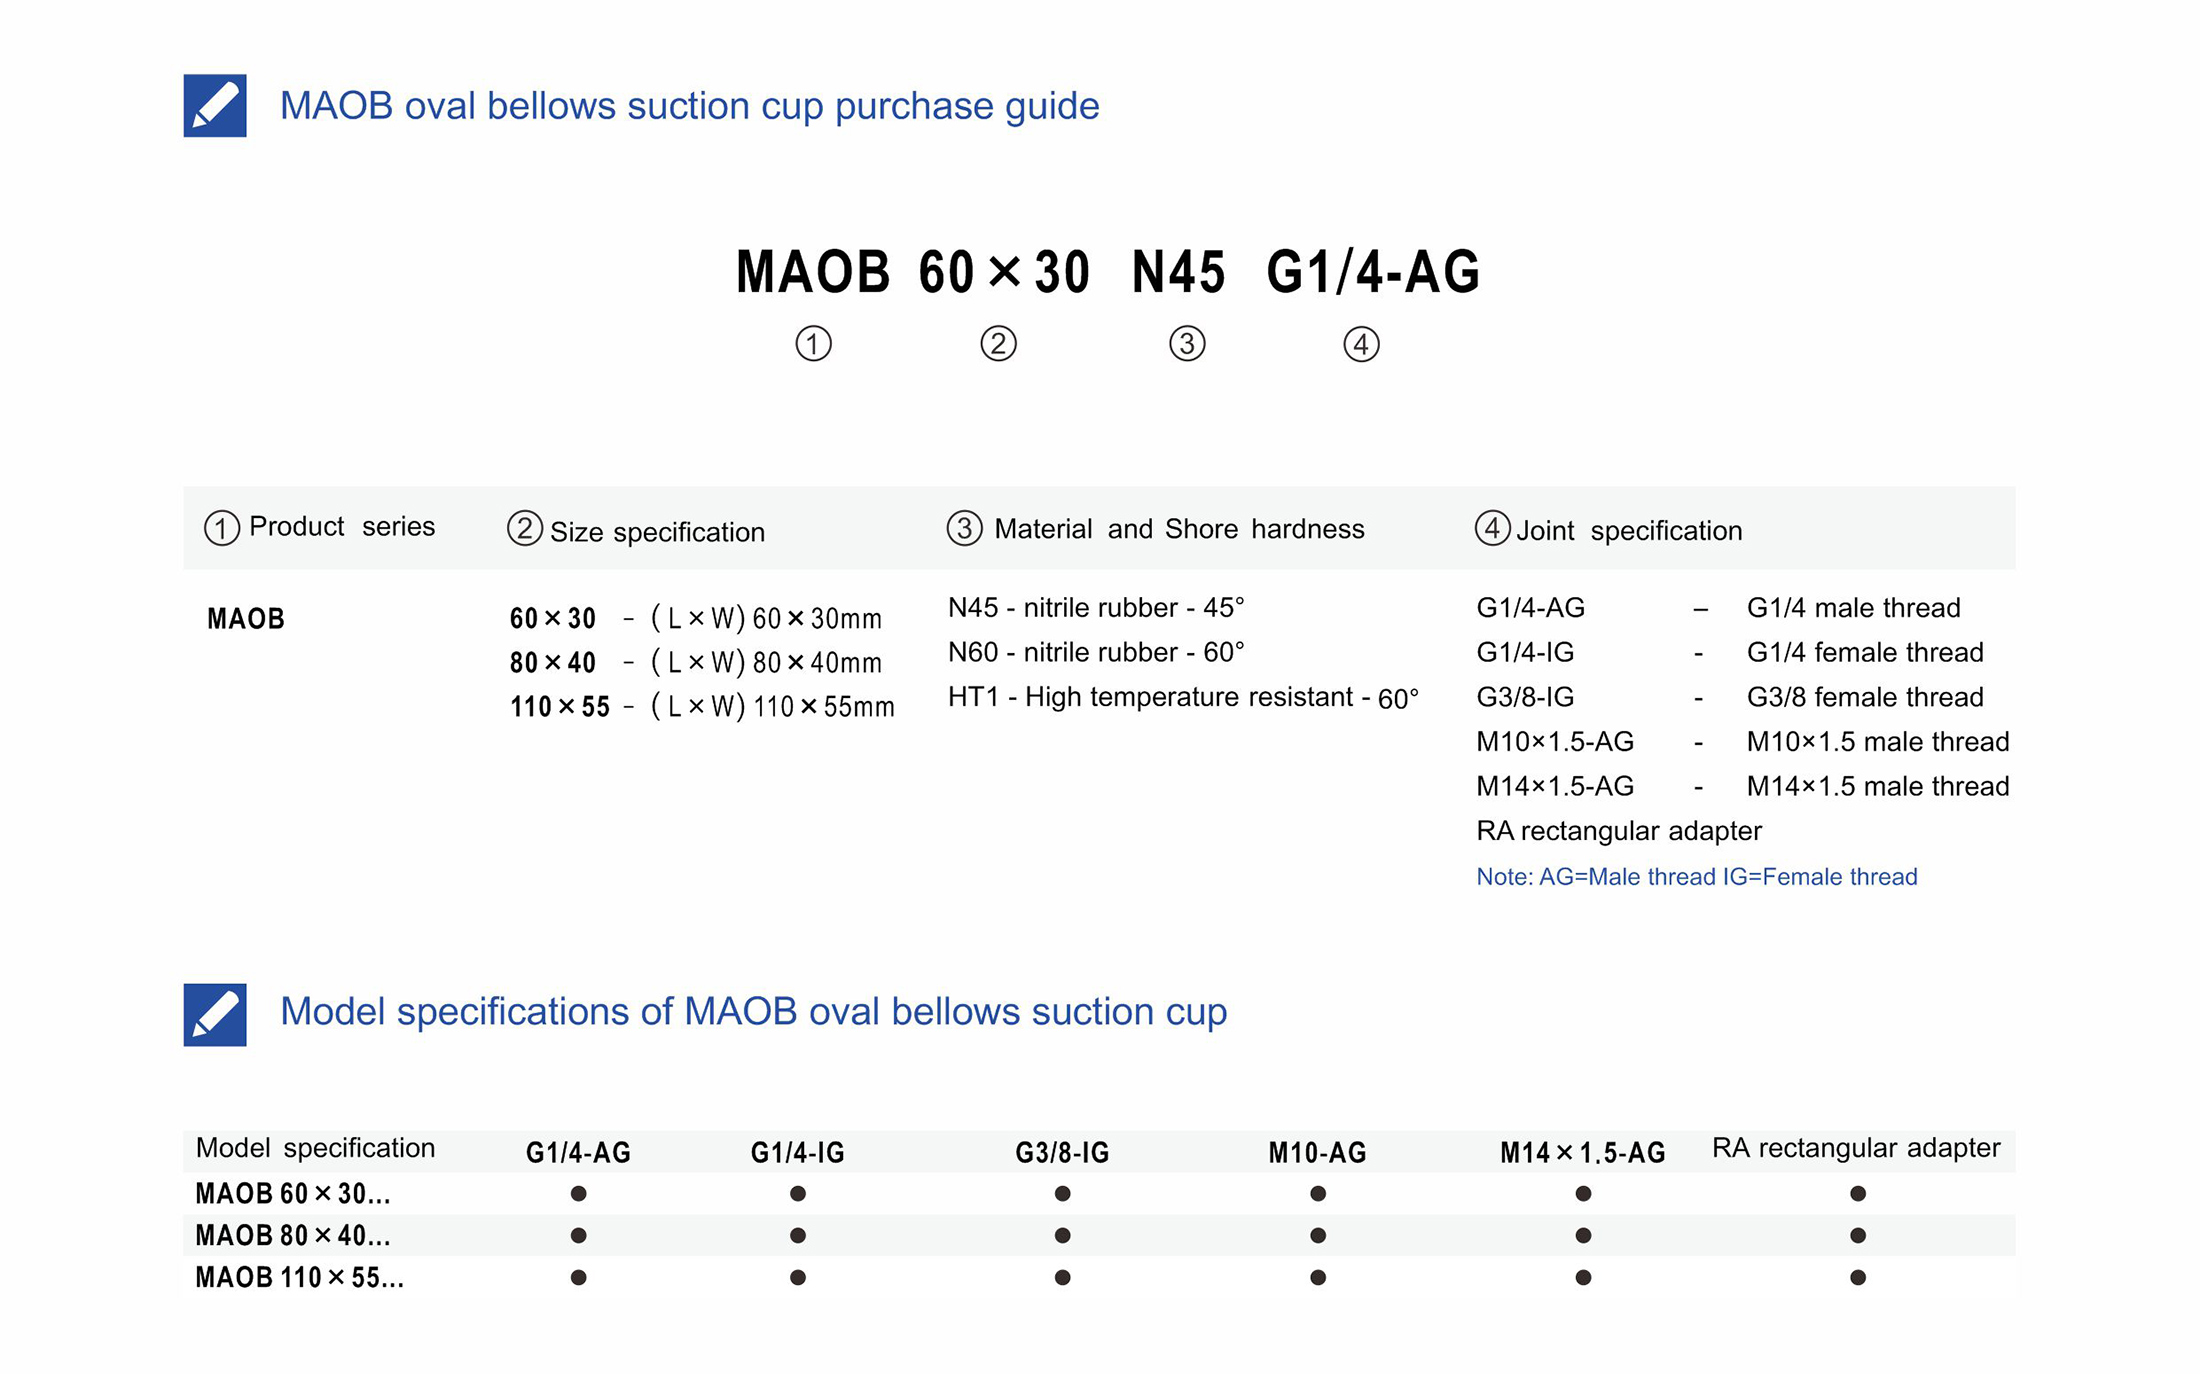Click circled number 1 under MAOB code
This screenshot has width=2200, height=1374.
tap(813, 344)
